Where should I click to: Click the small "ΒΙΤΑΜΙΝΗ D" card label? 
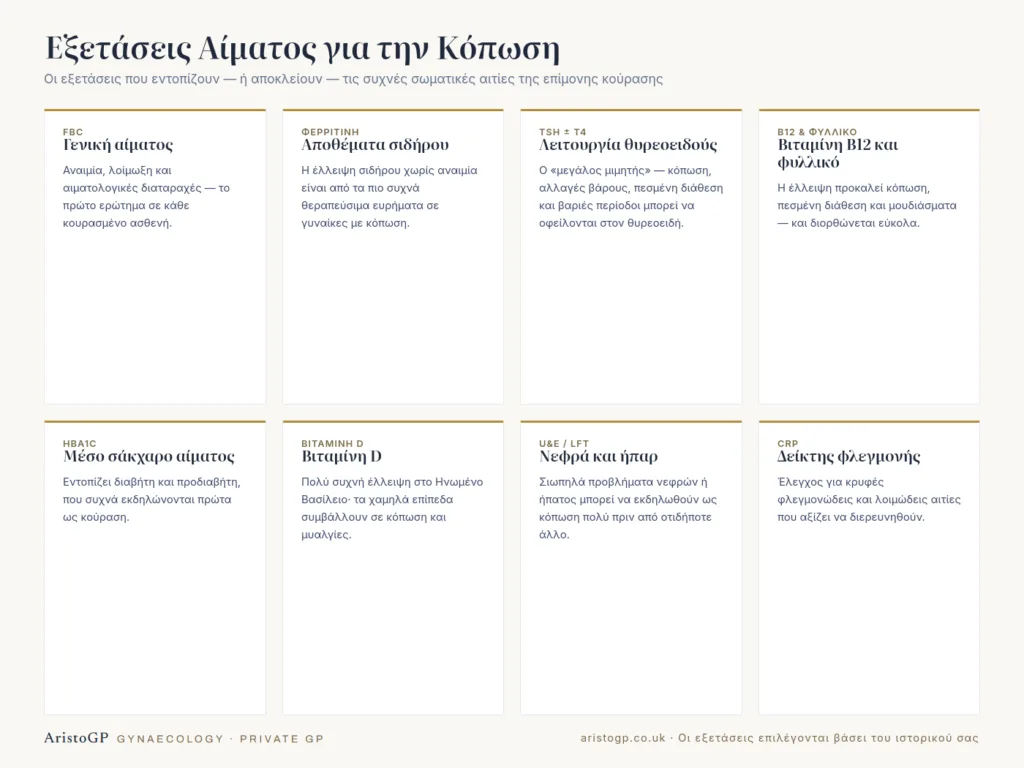click(x=332, y=443)
